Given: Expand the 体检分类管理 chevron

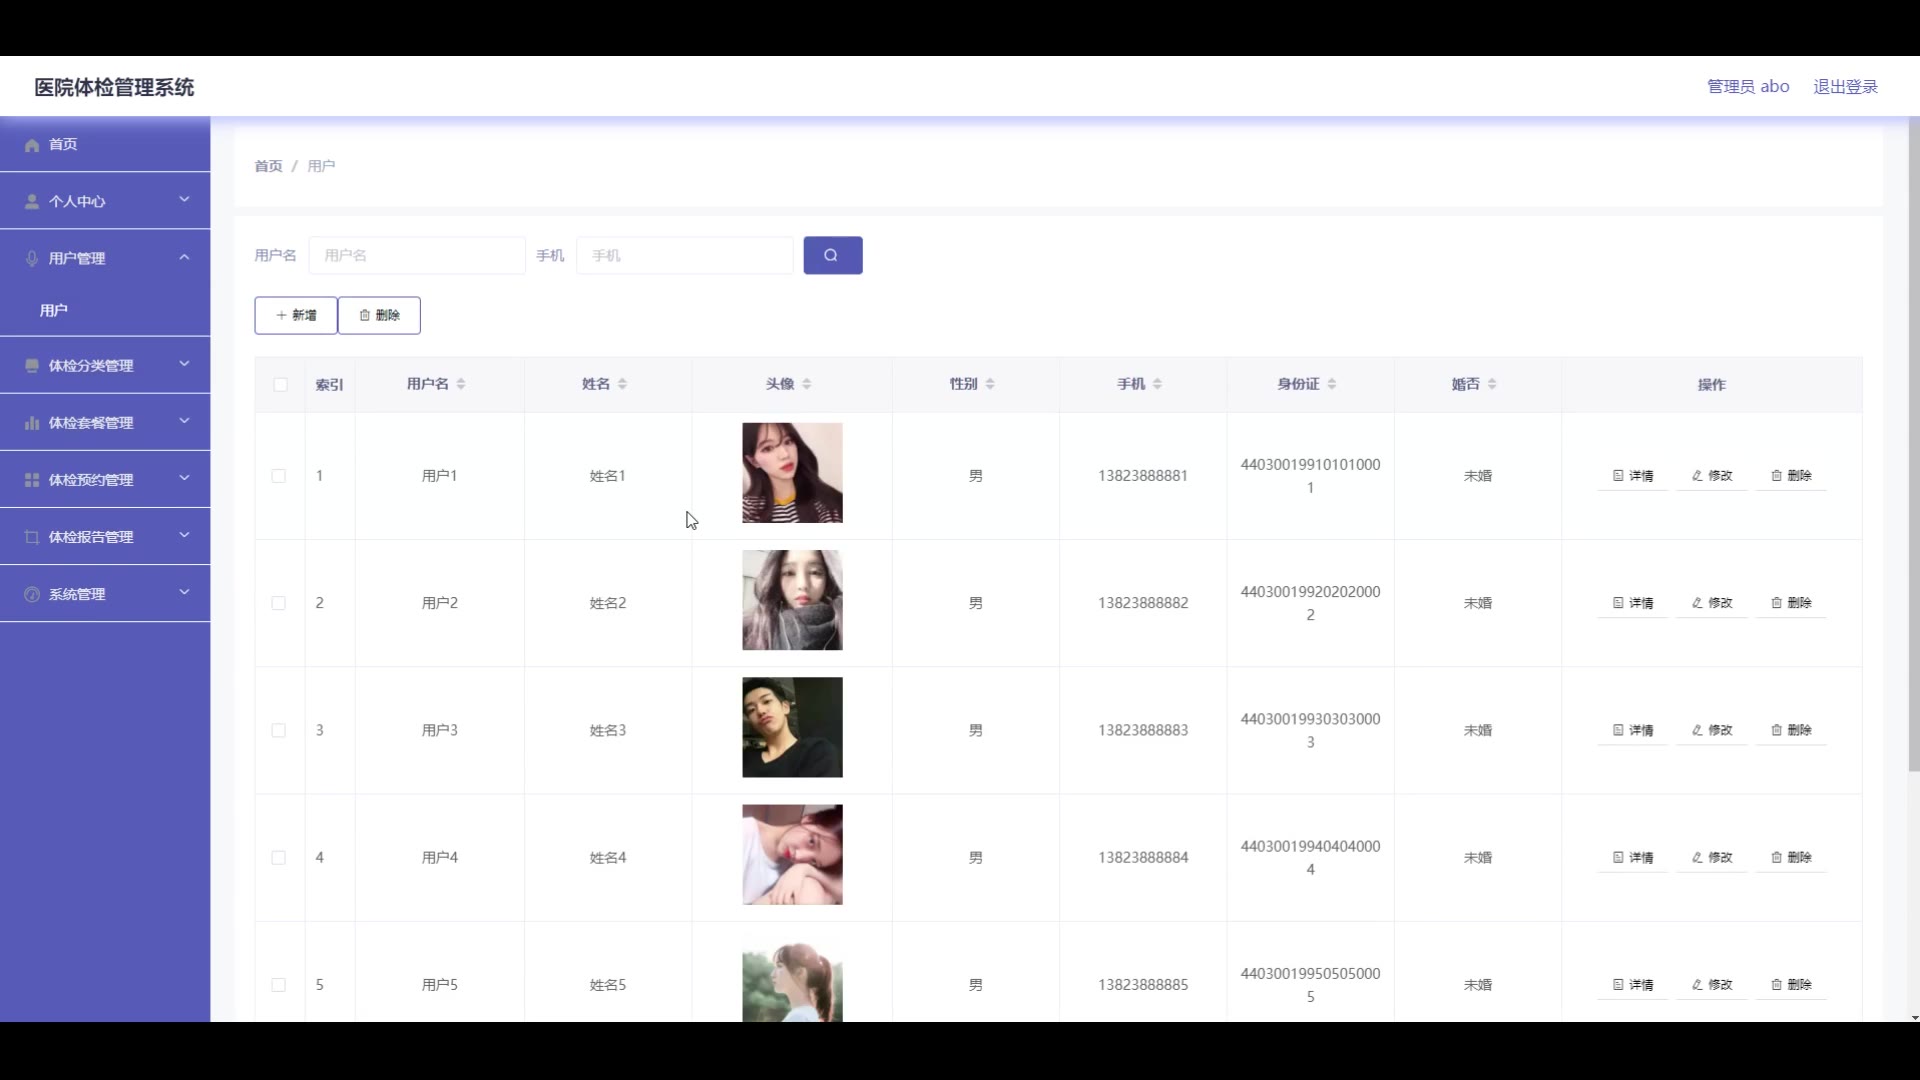Looking at the screenshot, I should pyautogui.click(x=184, y=364).
